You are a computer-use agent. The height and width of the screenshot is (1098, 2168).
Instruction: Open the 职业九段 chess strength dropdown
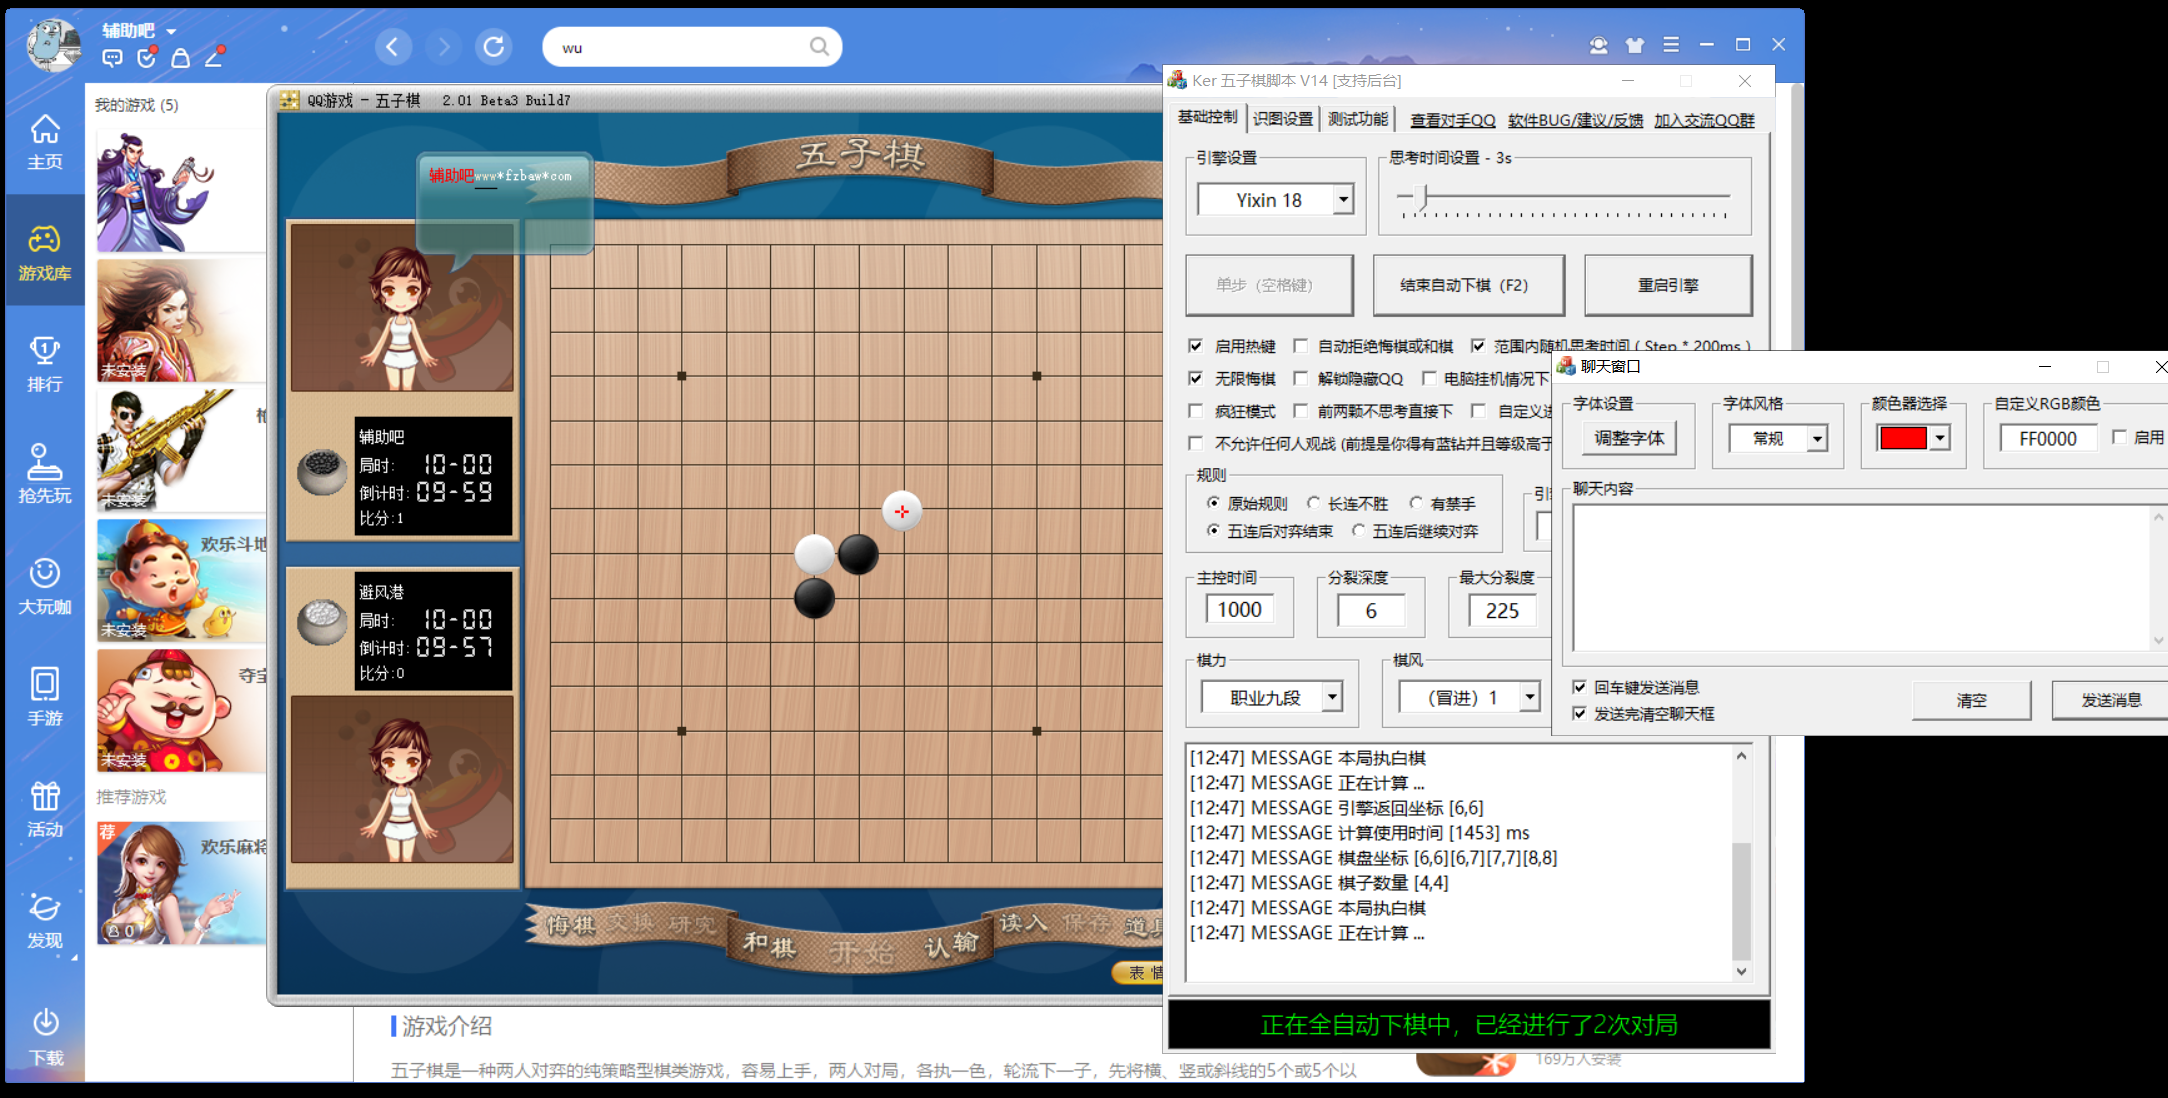point(1332,697)
